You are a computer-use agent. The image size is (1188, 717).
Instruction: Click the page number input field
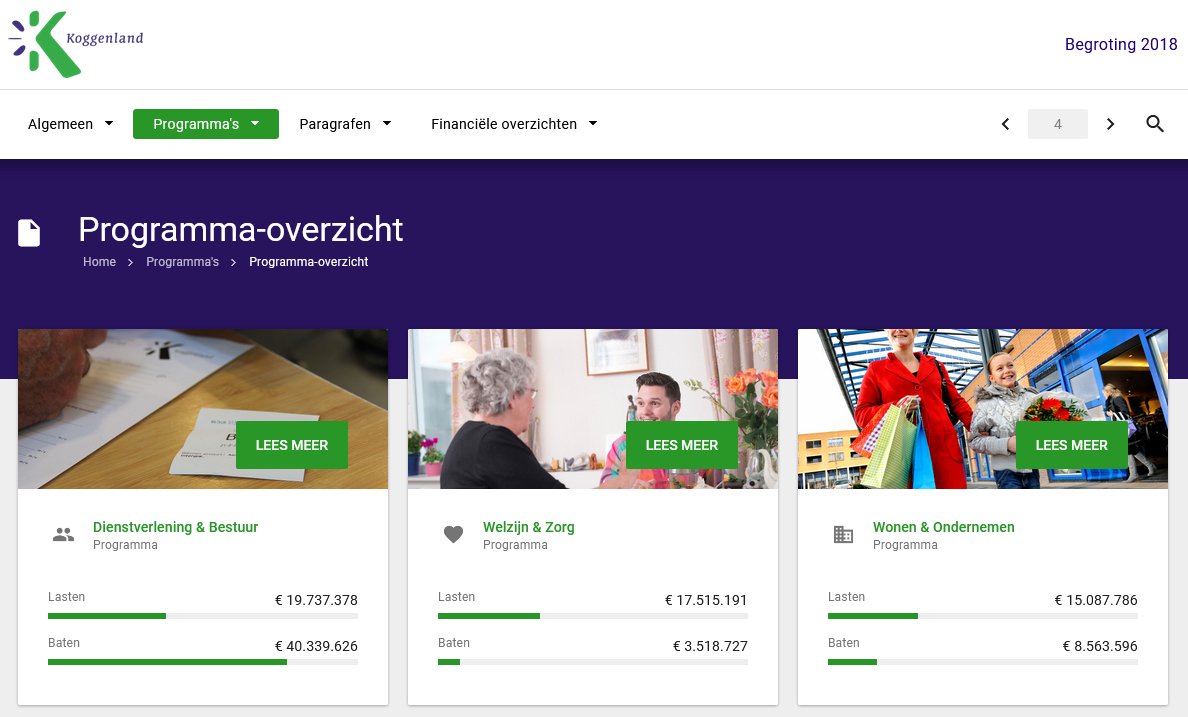(x=1057, y=124)
